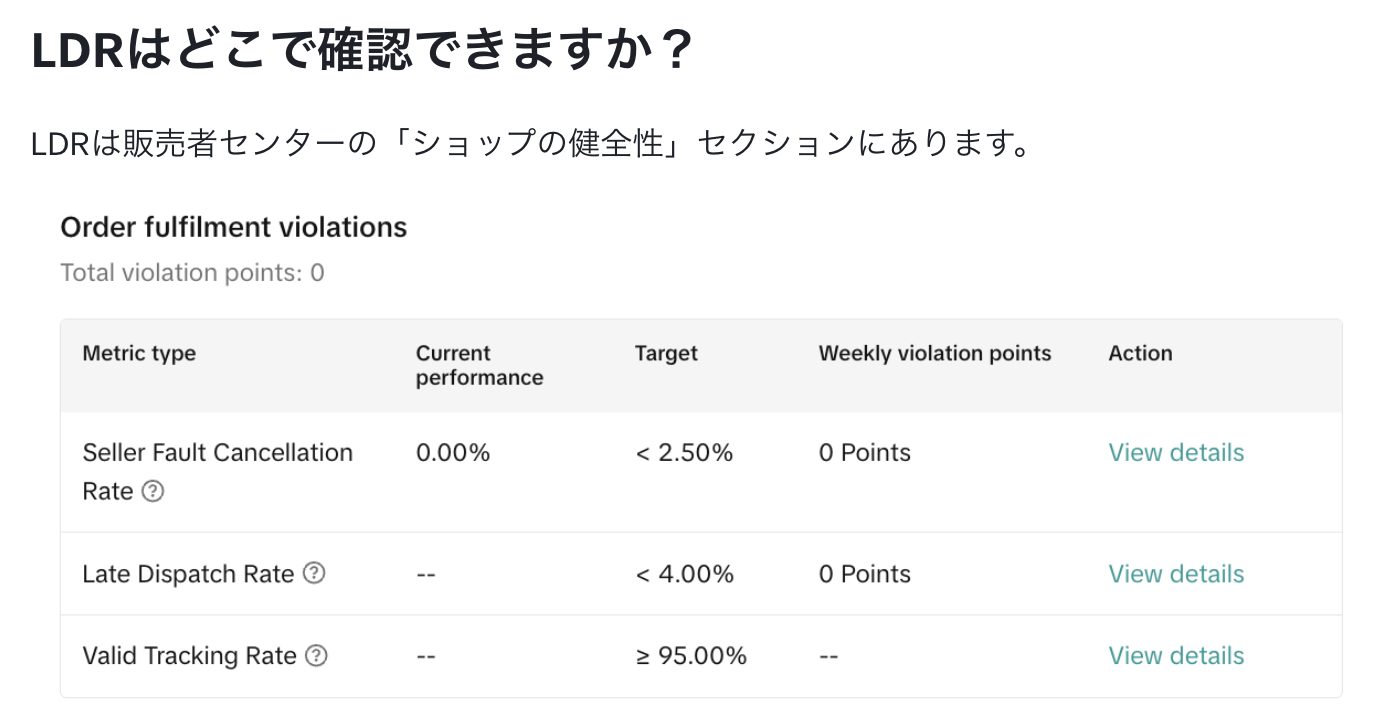View details for Valid Tracking Rate
Image resolution: width=1378 pixels, height=722 pixels.
coord(1176,656)
